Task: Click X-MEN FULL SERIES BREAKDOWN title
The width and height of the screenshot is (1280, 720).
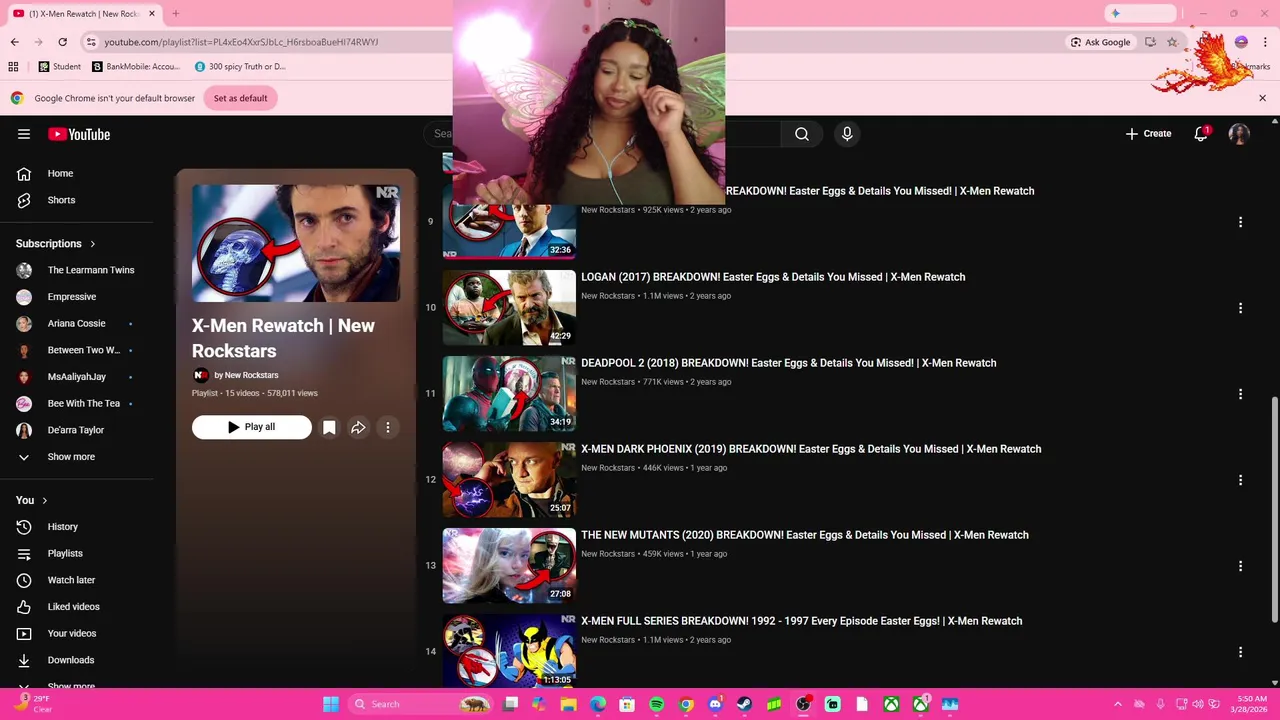Action: 802,621
